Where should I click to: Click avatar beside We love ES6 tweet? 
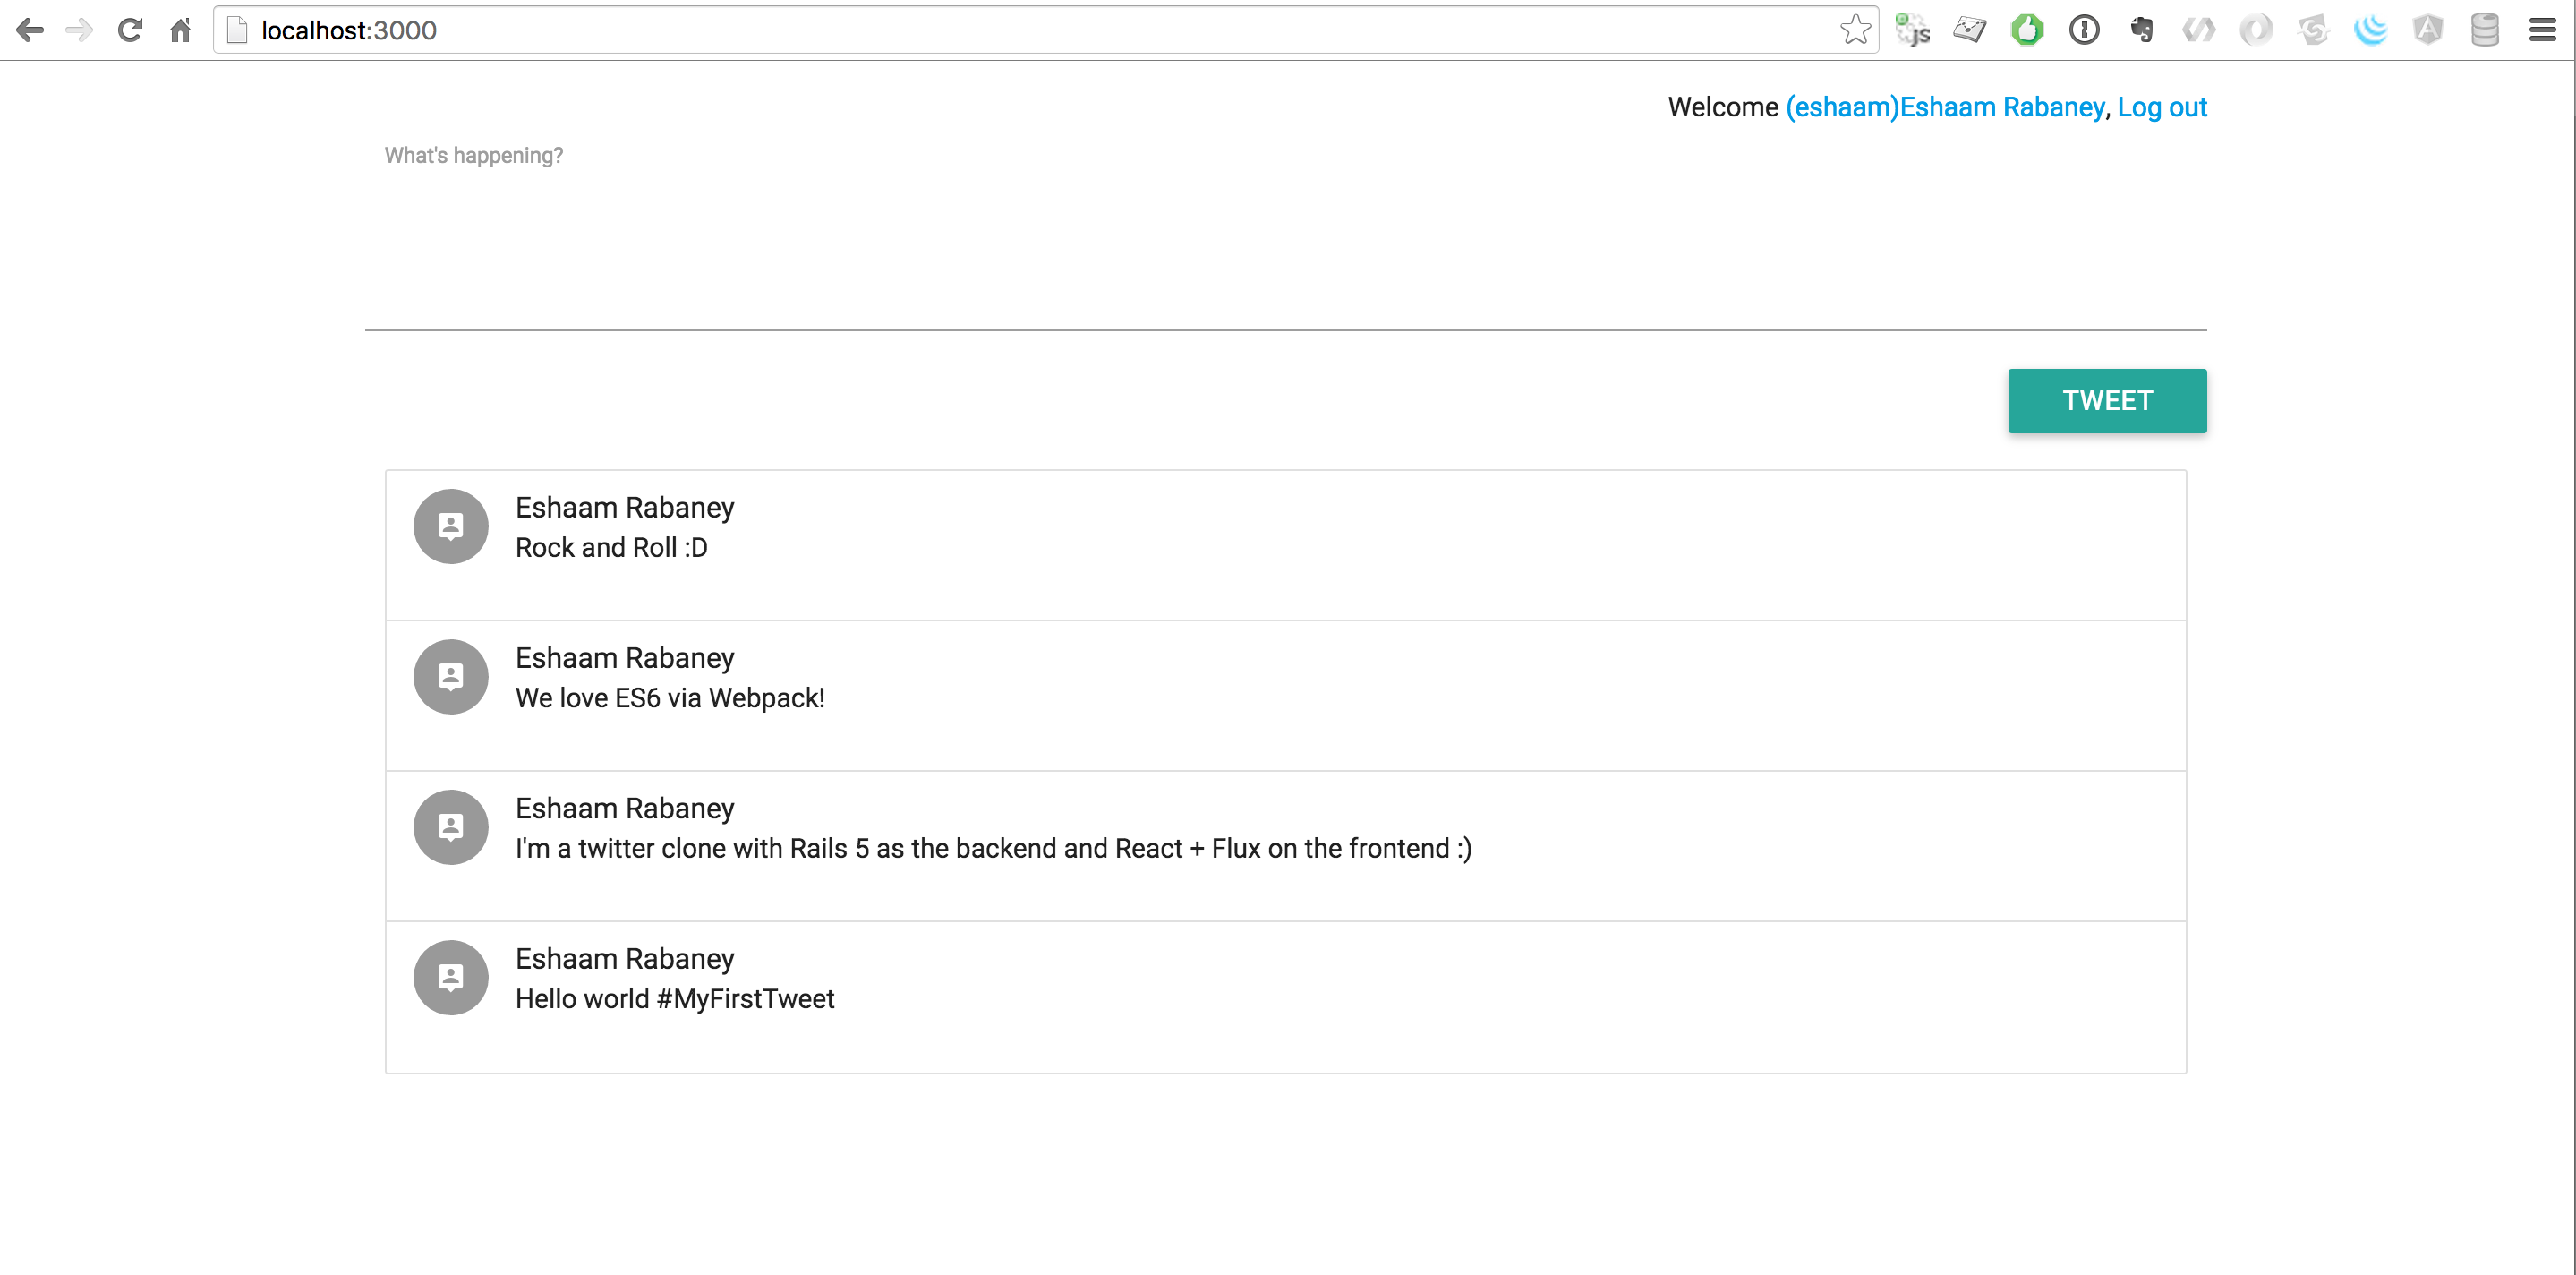tap(451, 677)
